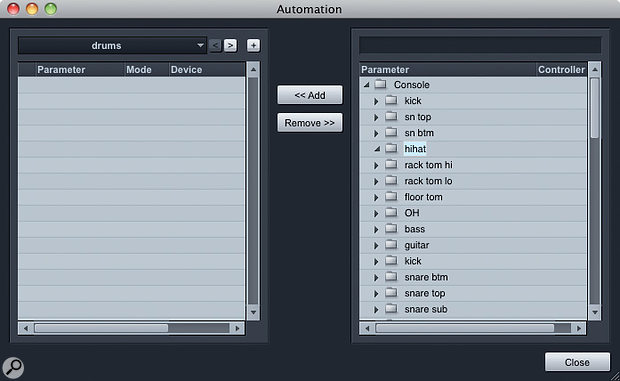The image size is (620, 381).
Task: Click the << Add button
Action: (x=310, y=95)
